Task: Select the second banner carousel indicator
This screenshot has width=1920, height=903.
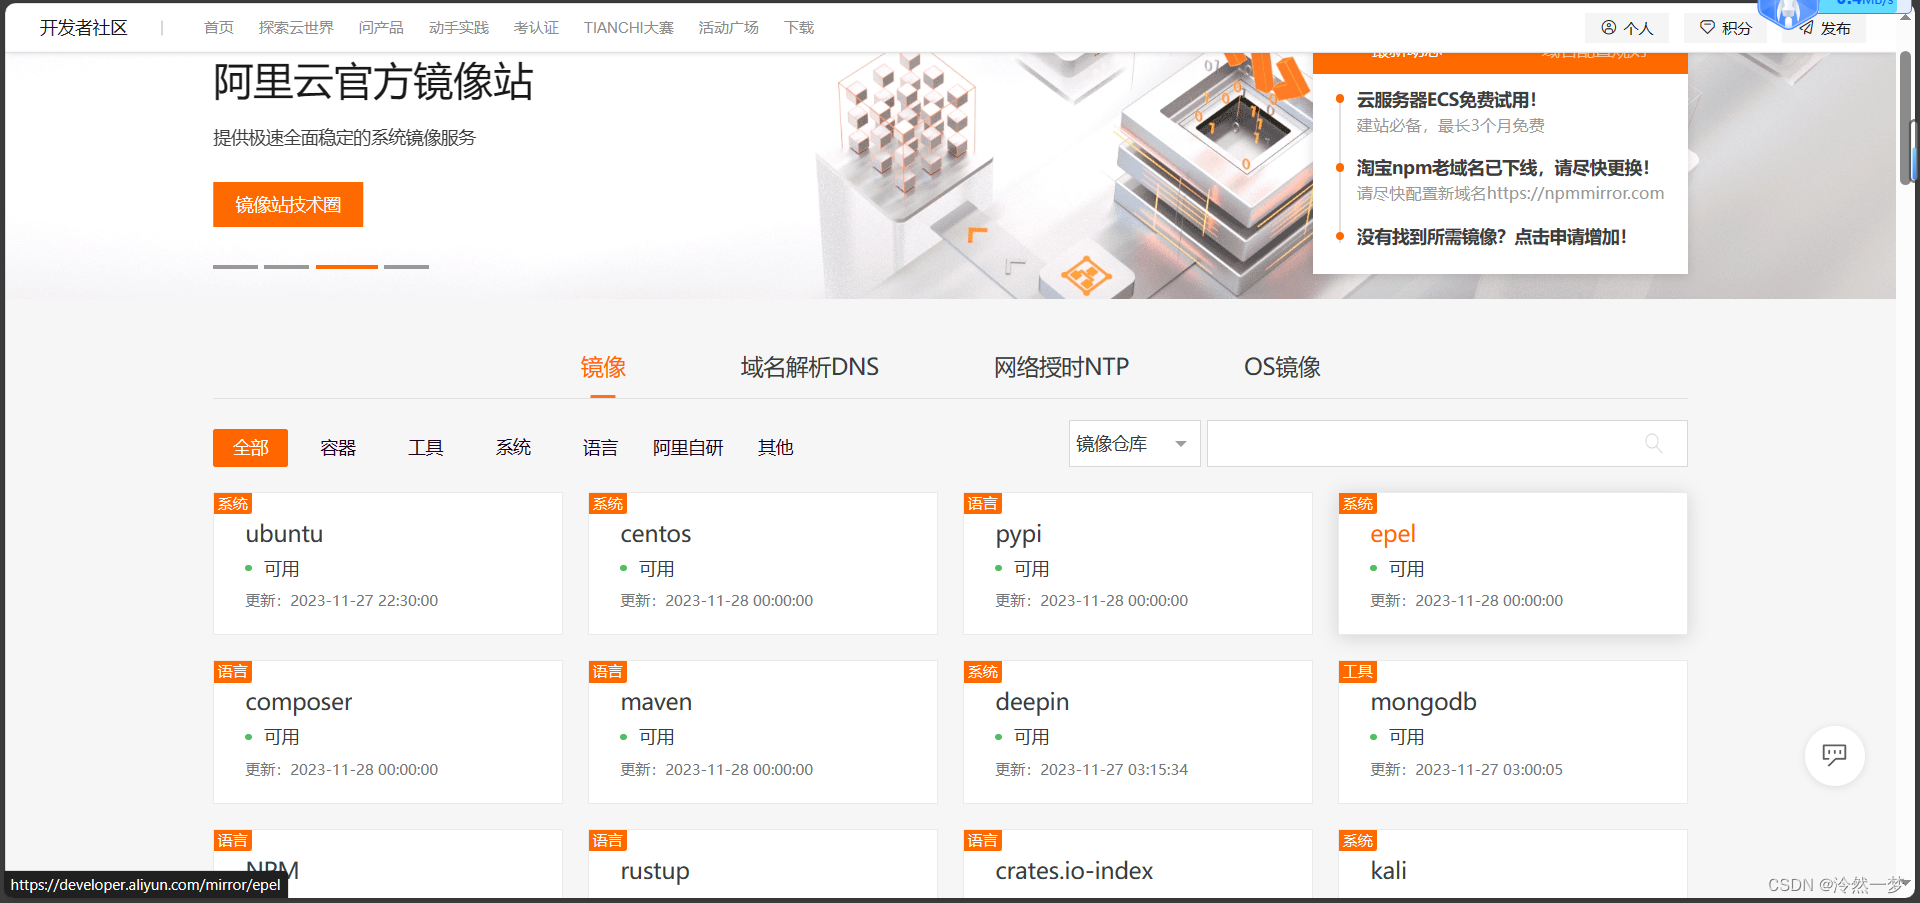Action: [x=286, y=267]
